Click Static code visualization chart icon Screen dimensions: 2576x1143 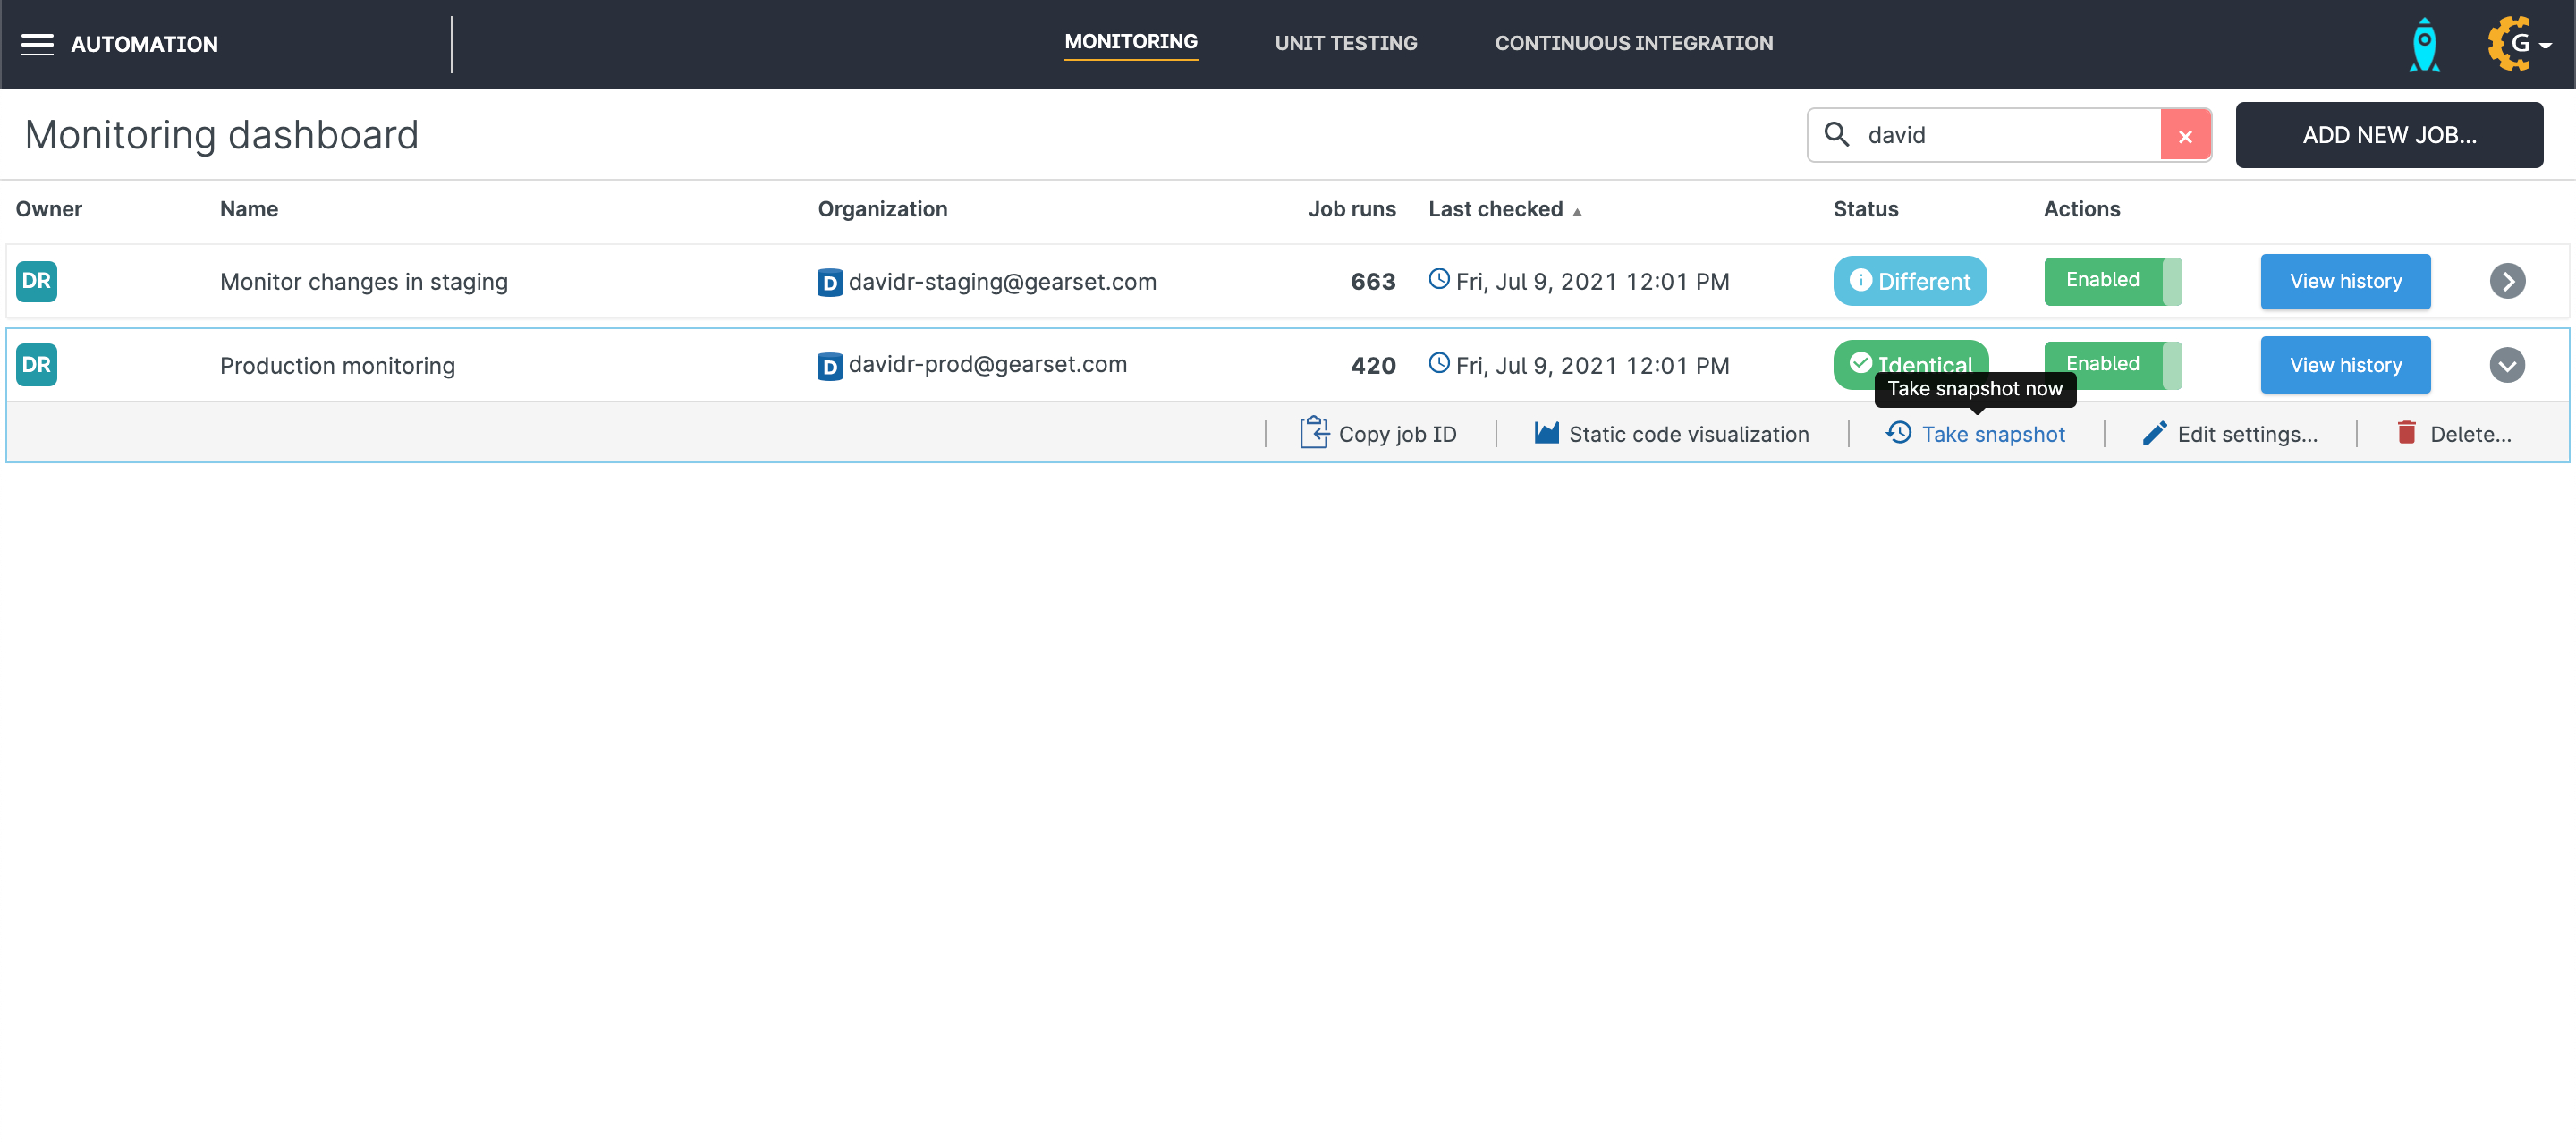tap(1546, 433)
